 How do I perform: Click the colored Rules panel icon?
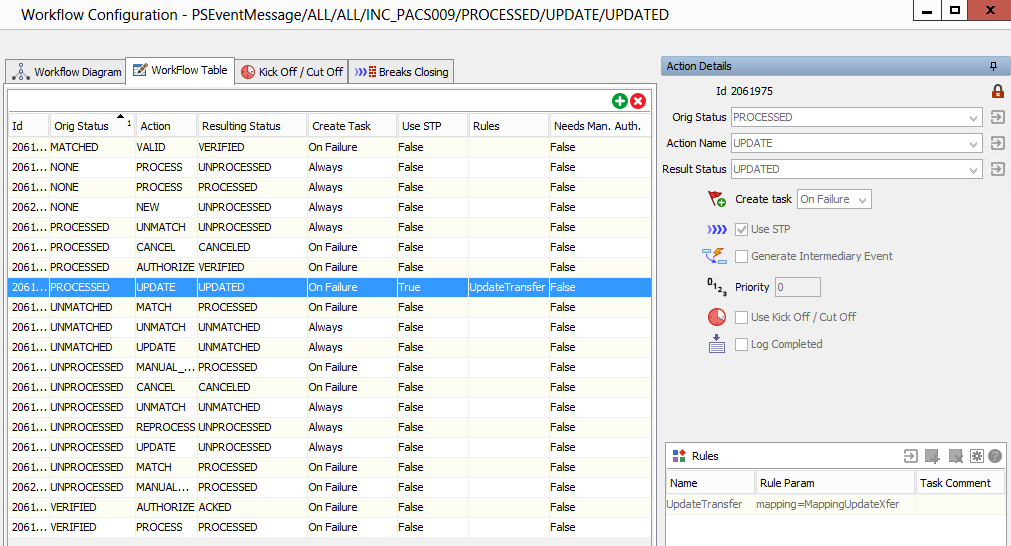coord(679,456)
